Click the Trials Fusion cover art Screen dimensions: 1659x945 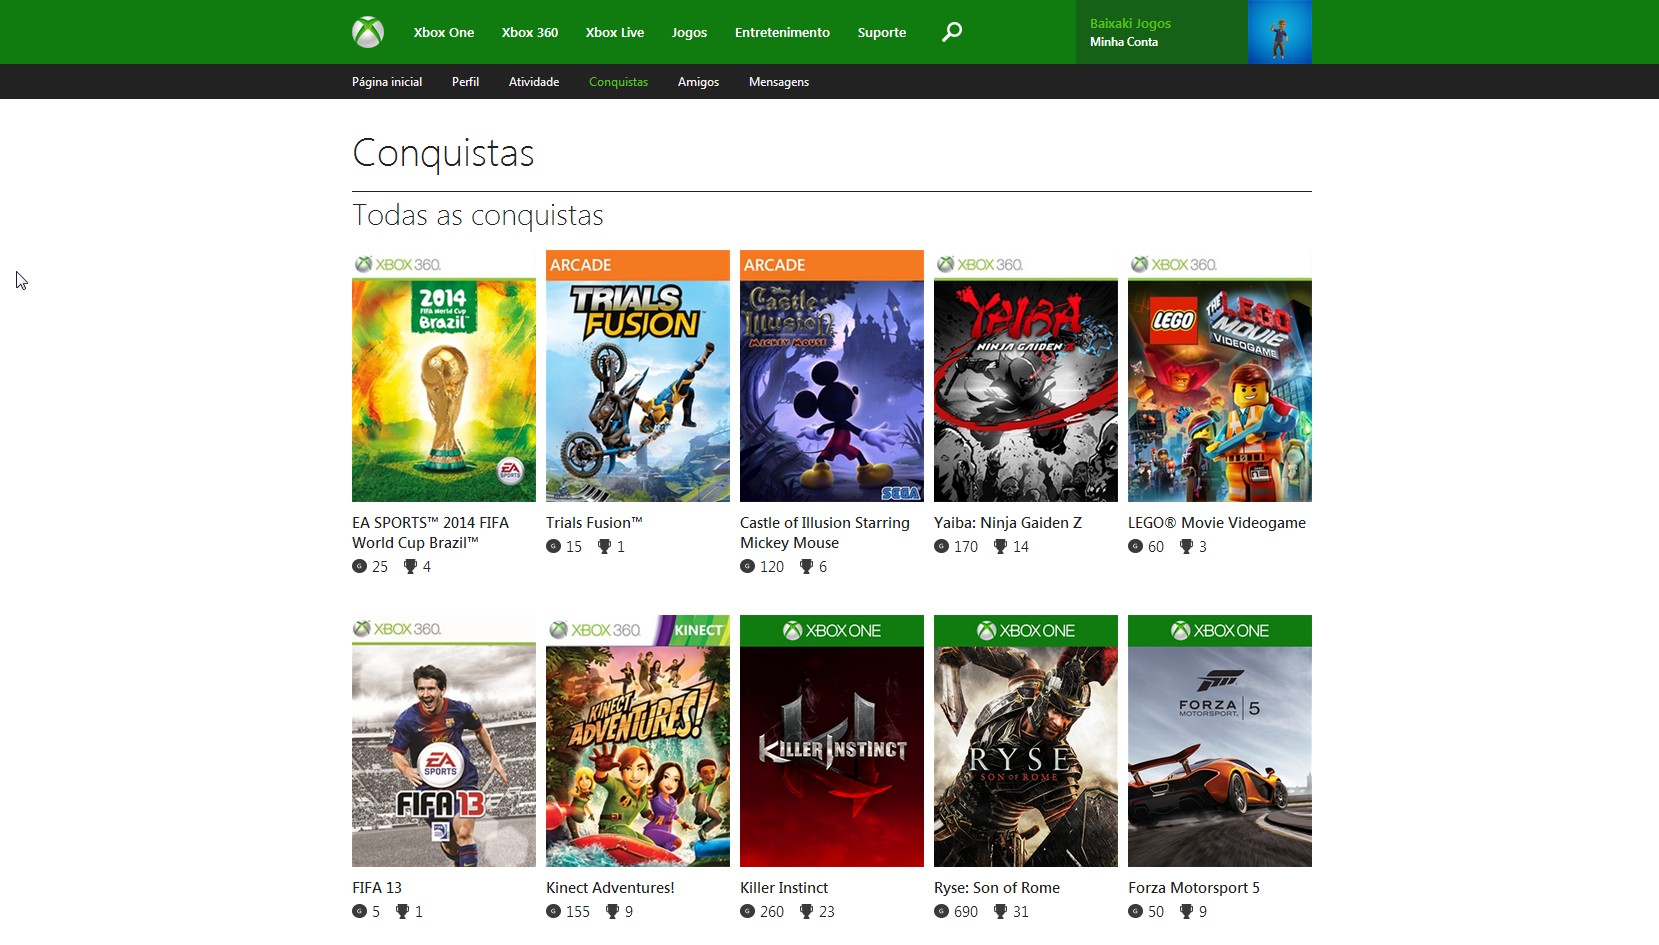[x=638, y=376]
